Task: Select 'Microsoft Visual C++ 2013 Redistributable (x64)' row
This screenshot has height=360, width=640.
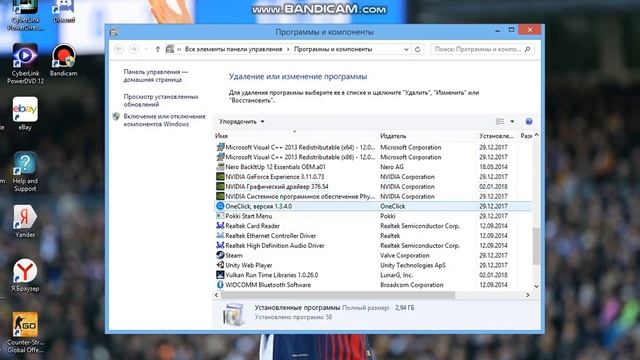Action: 373,147
